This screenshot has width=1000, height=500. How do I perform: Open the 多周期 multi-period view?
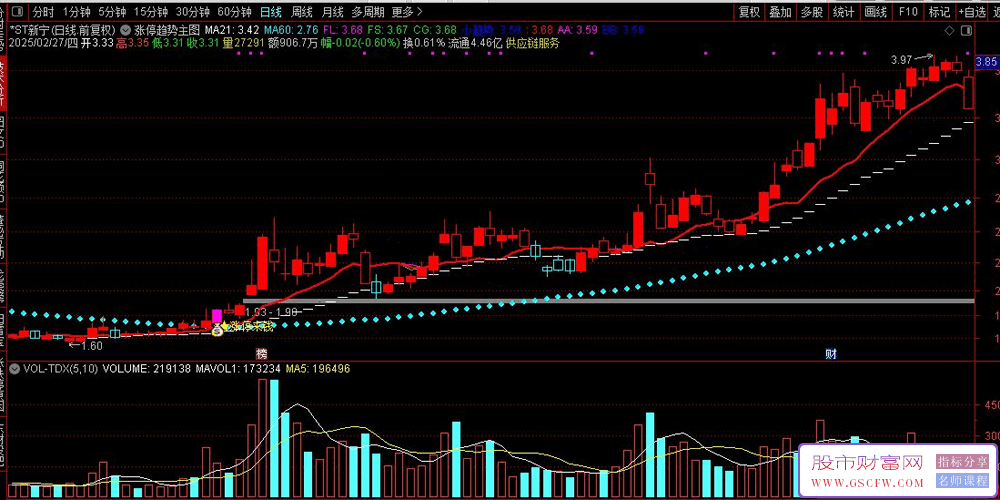pos(368,11)
